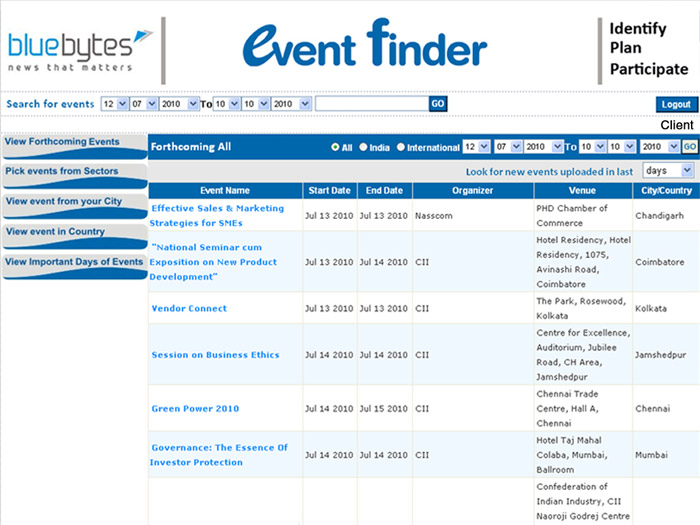Open the days dropdown for new events
The height and width of the screenshot is (525, 700).
click(x=668, y=171)
